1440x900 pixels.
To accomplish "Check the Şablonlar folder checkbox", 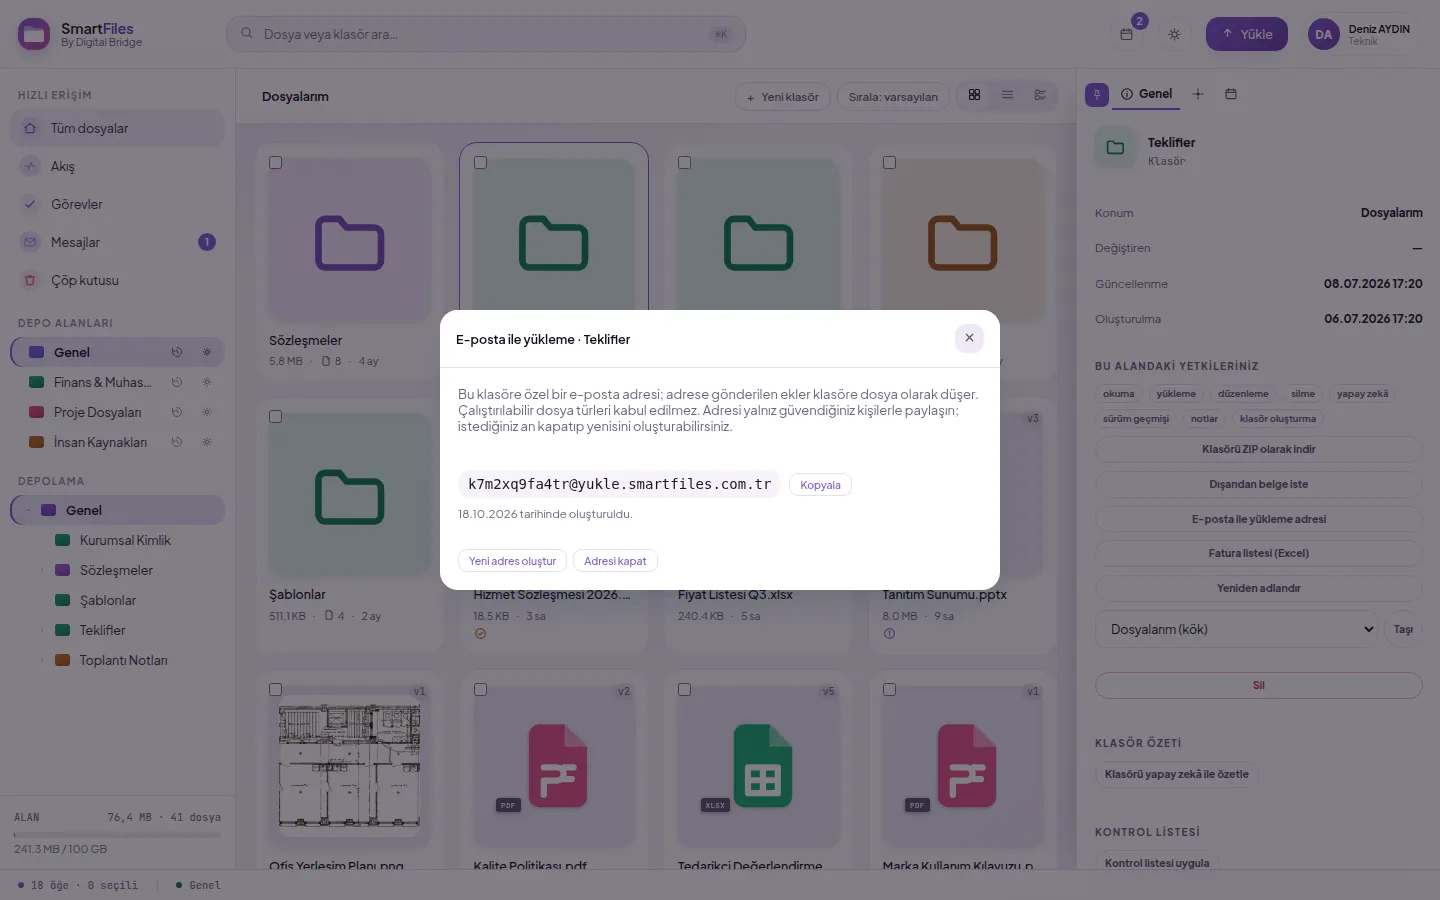I will (x=276, y=417).
